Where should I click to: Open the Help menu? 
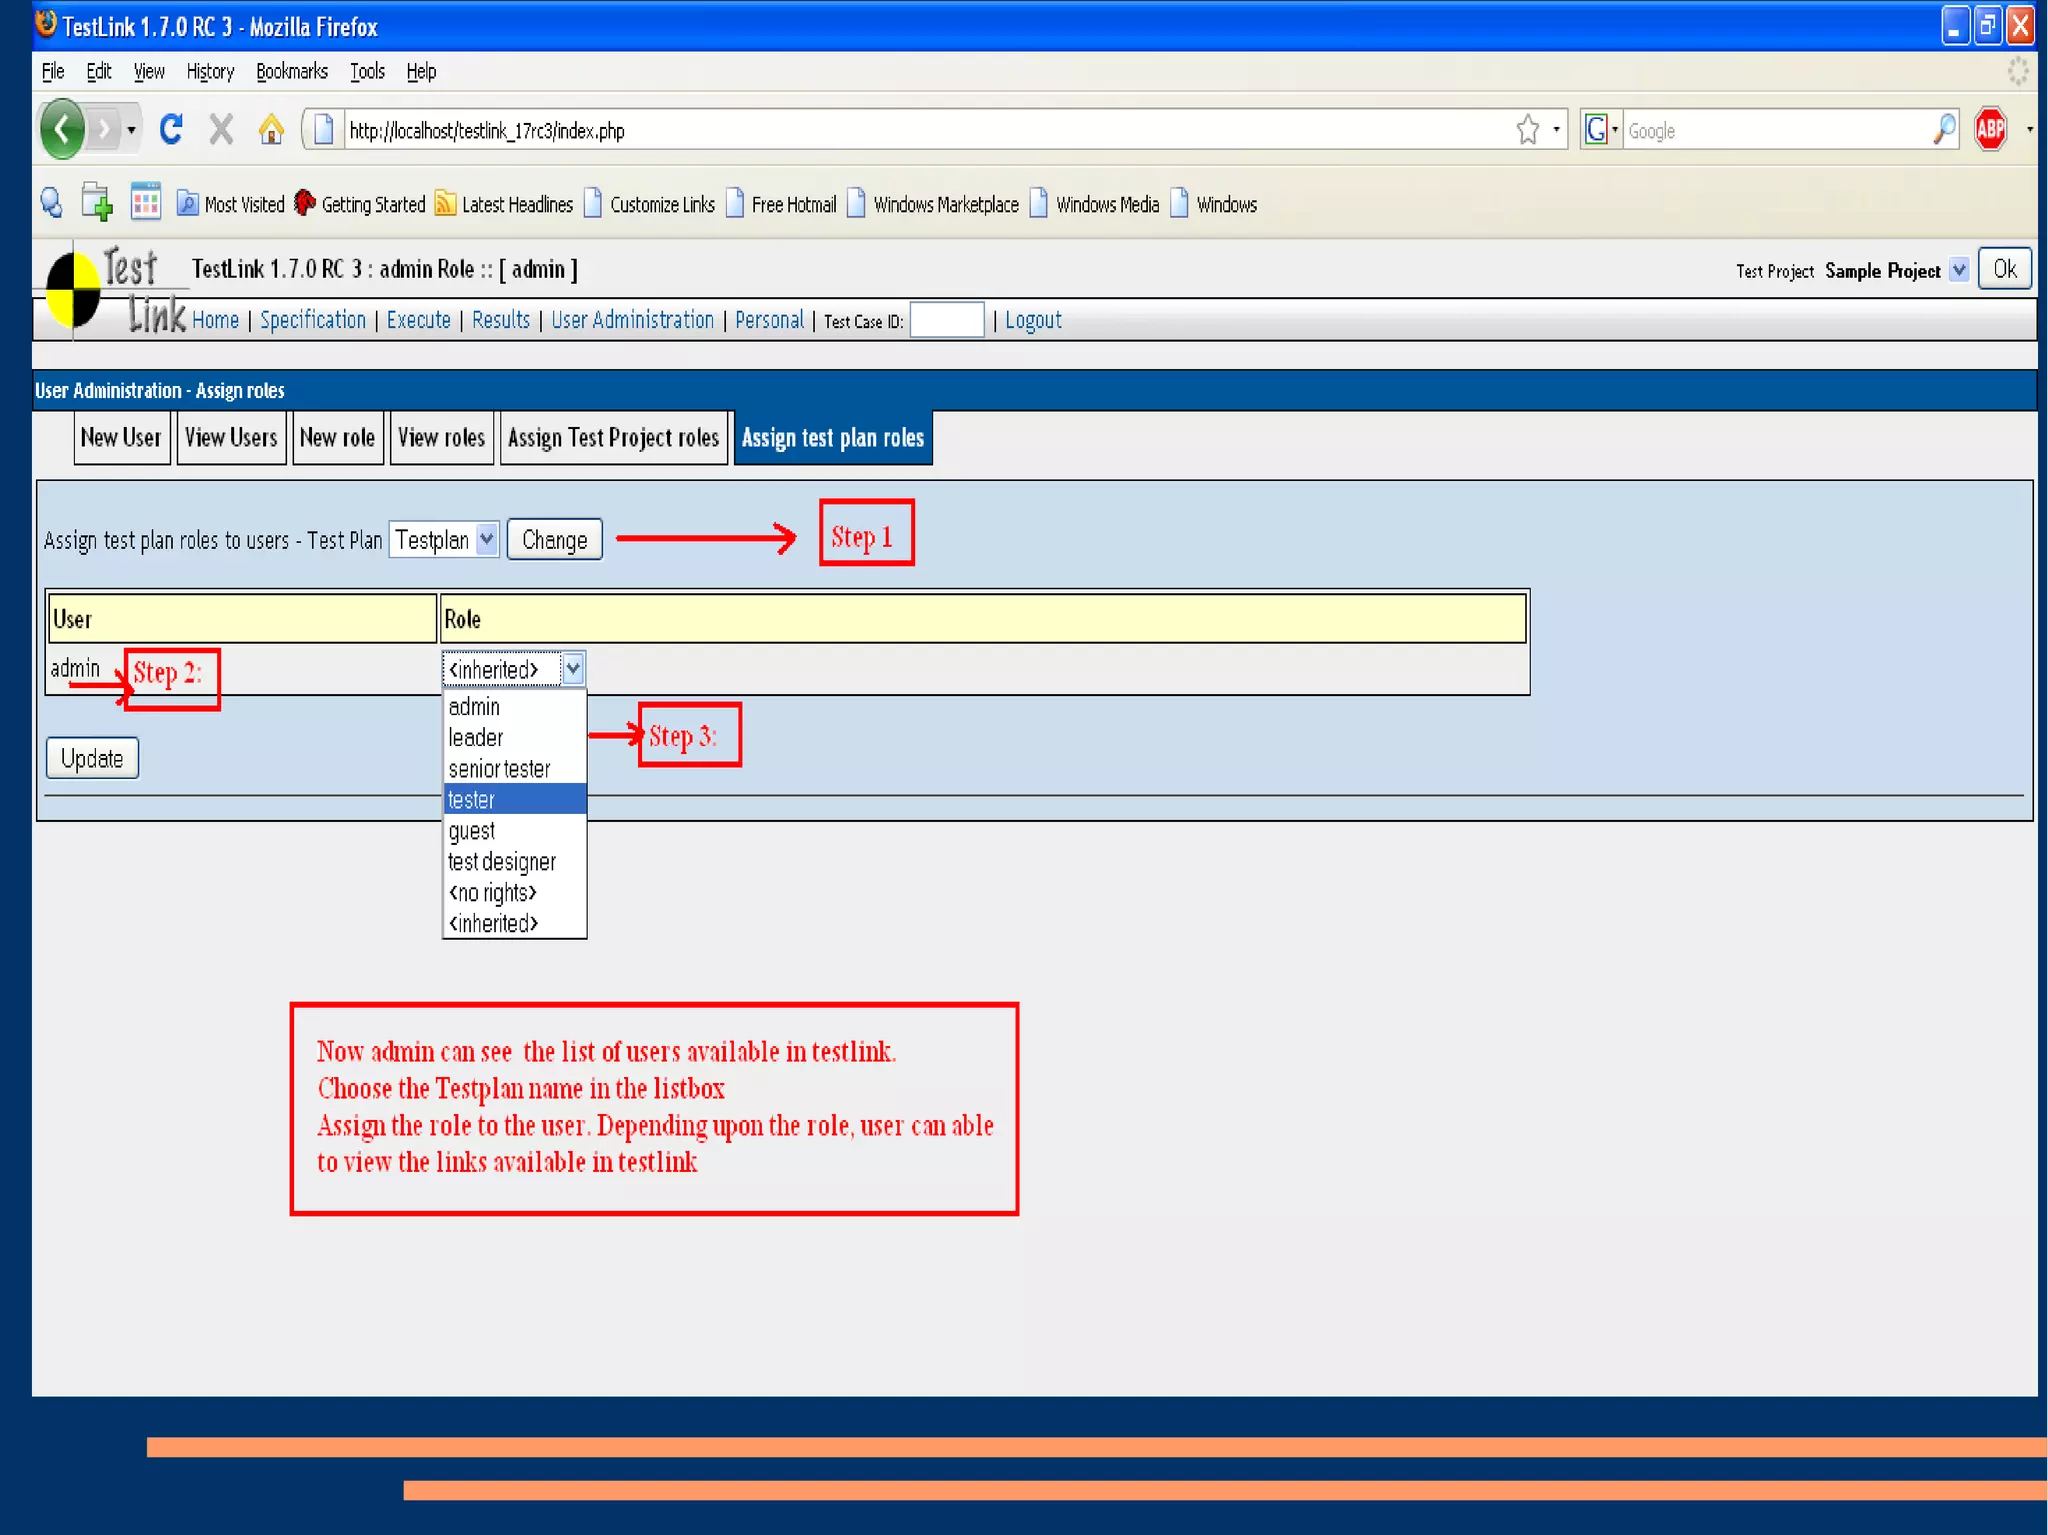[421, 71]
